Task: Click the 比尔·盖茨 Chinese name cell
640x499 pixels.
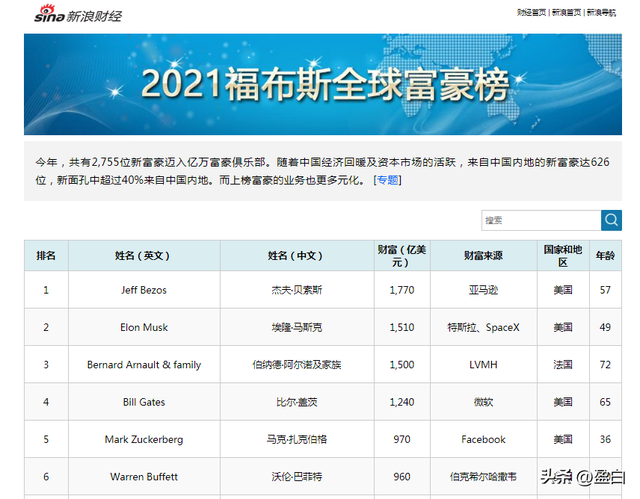Action: (x=297, y=402)
